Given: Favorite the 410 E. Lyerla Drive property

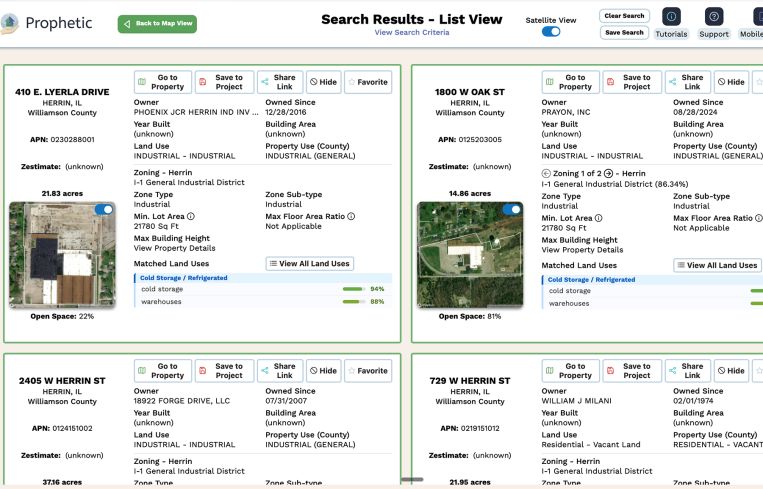Looking at the screenshot, I should 368,82.
